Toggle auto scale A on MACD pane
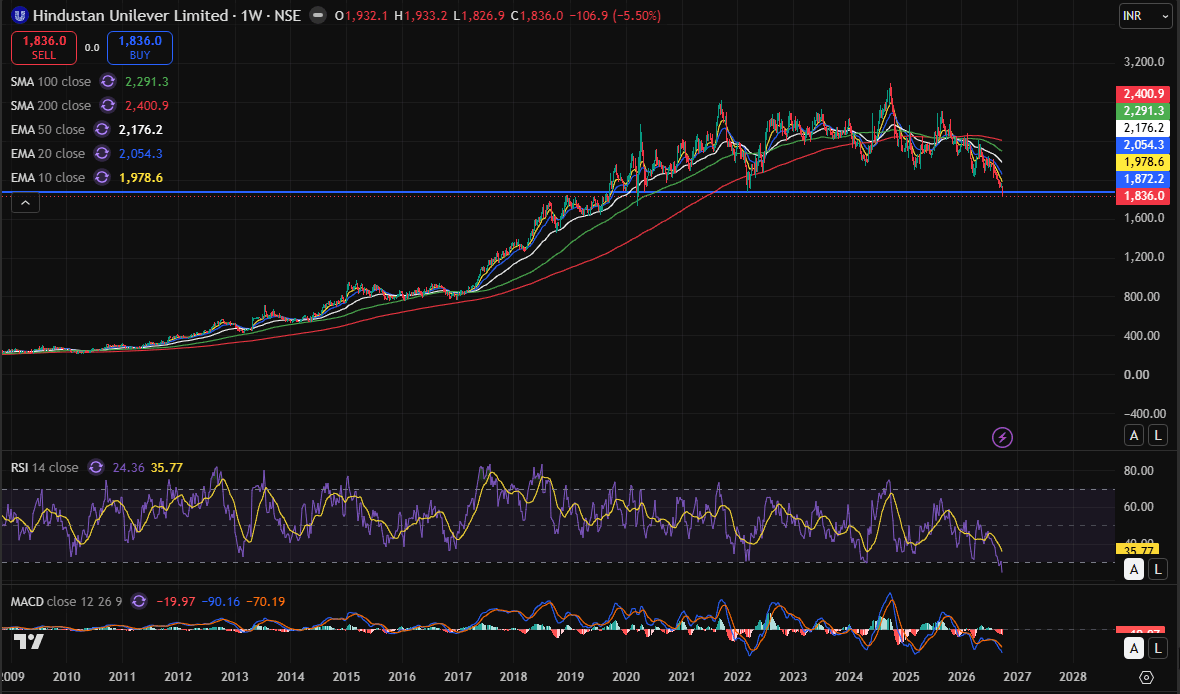The height and width of the screenshot is (694, 1180). 1134,648
